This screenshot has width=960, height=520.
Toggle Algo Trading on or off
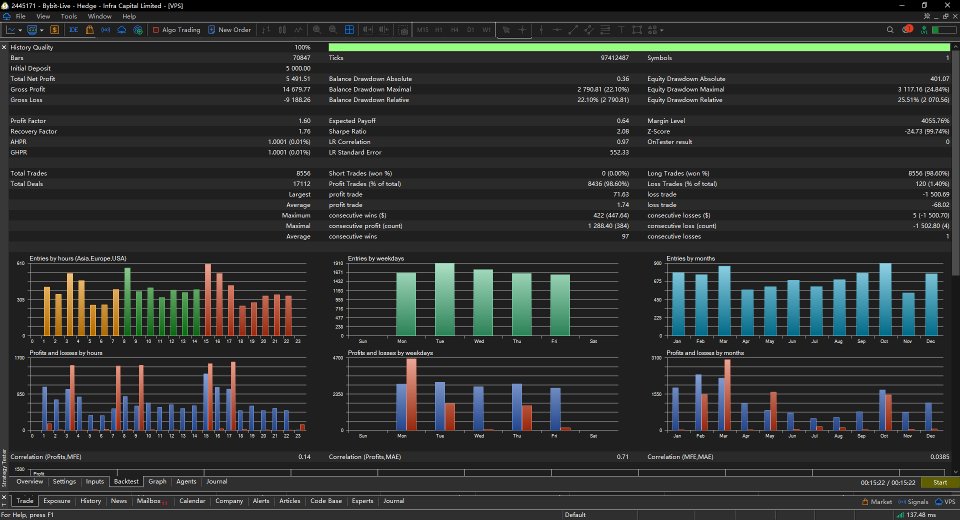[176, 29]
